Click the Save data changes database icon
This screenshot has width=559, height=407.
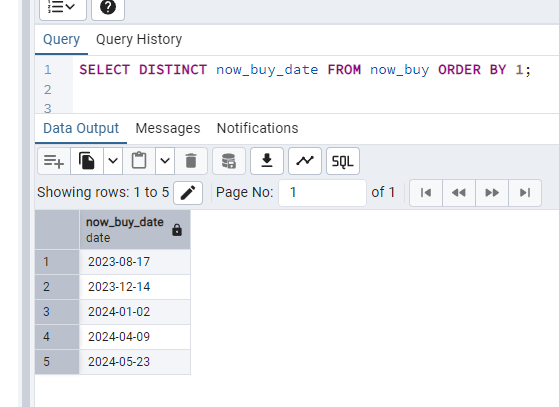[x=229, y=161]
